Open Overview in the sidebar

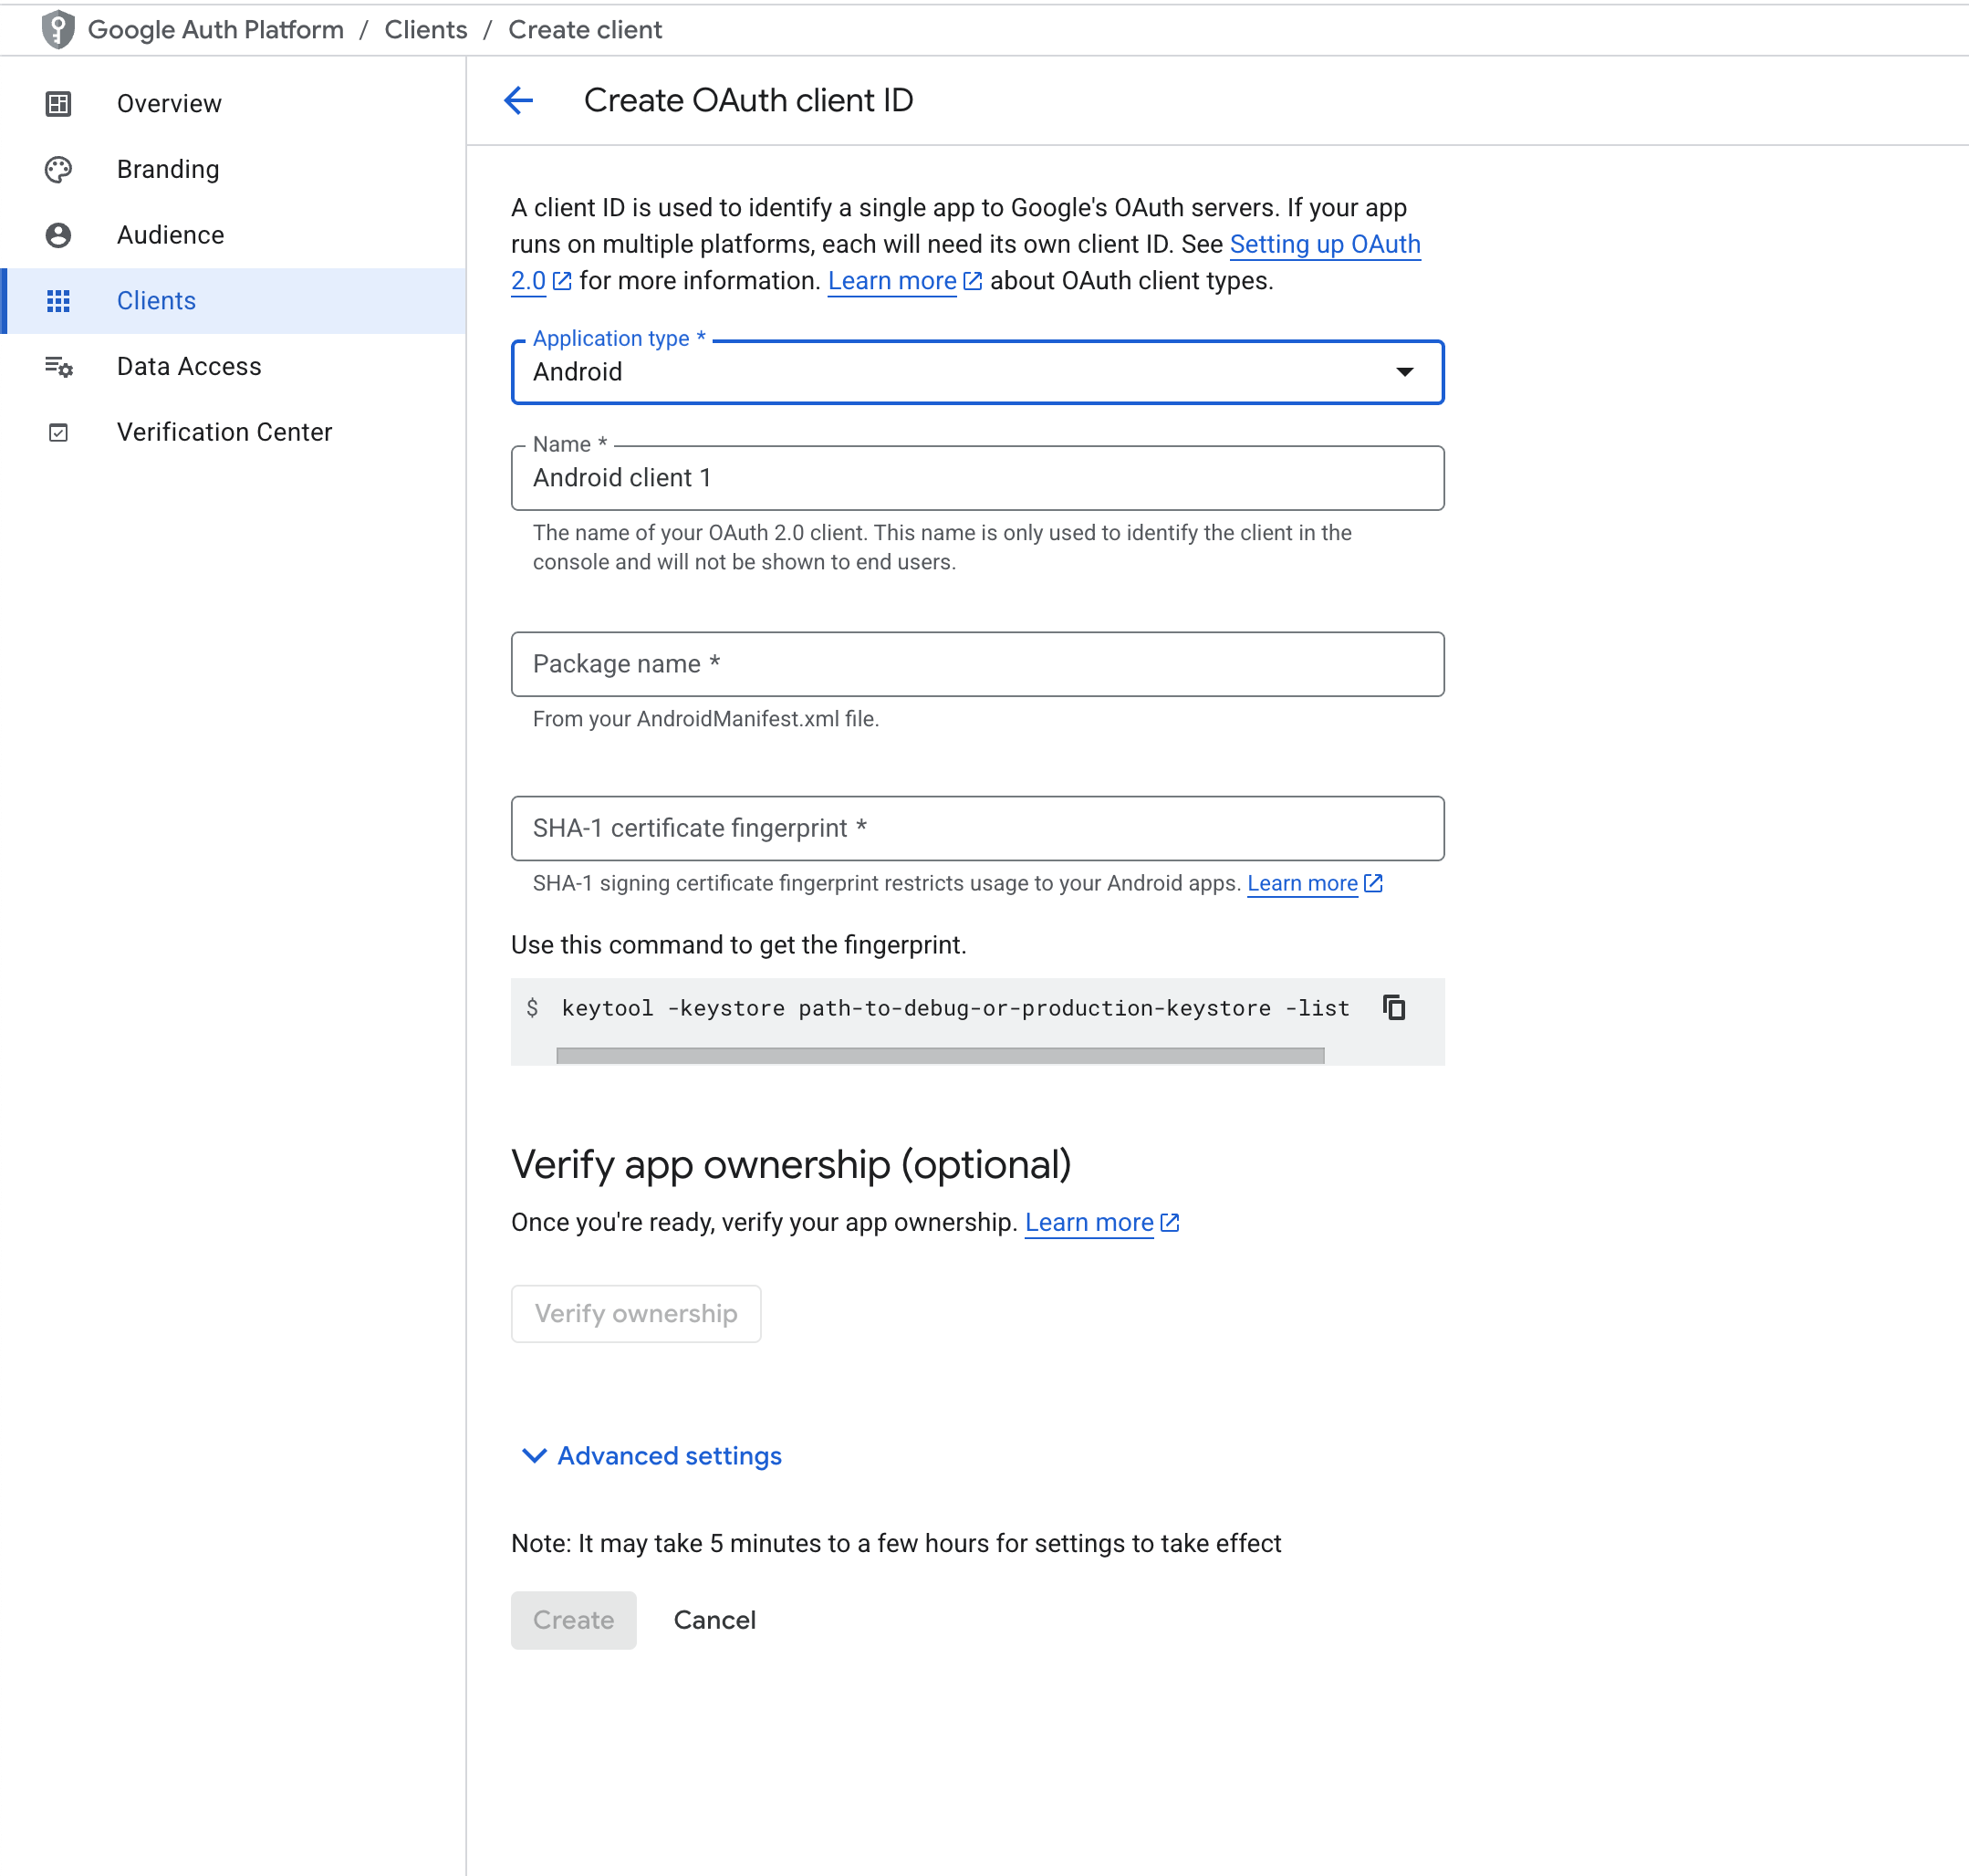click(x=233, y=104)
